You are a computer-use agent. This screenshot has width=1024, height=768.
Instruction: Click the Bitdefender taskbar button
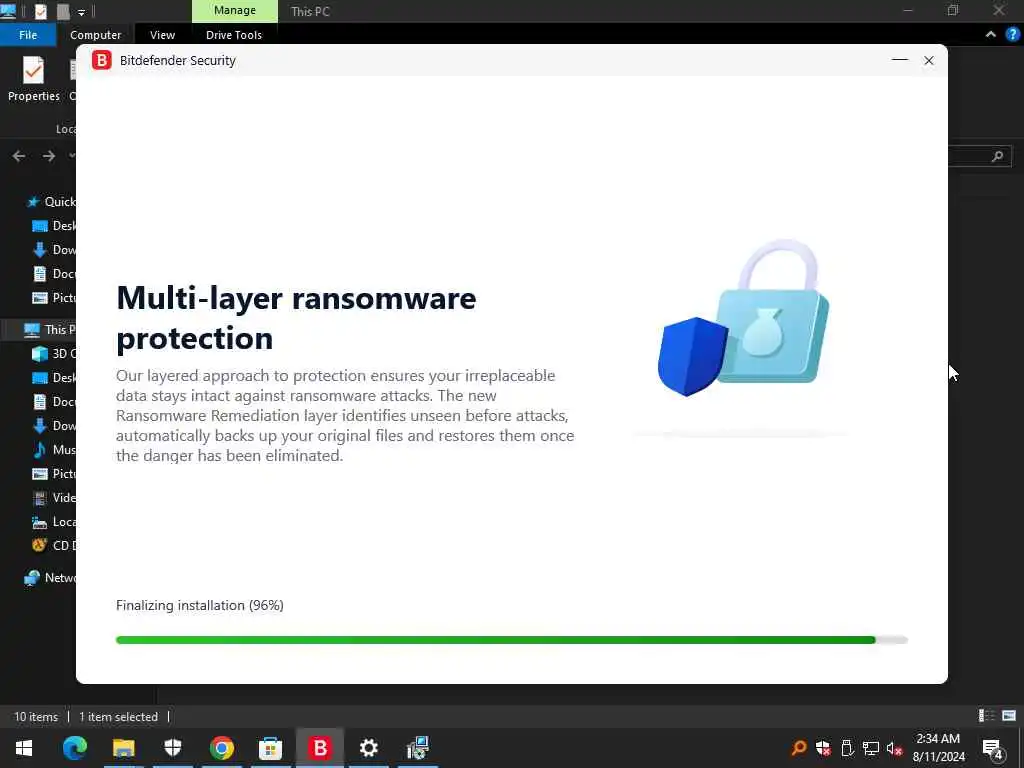click(320, 748)
